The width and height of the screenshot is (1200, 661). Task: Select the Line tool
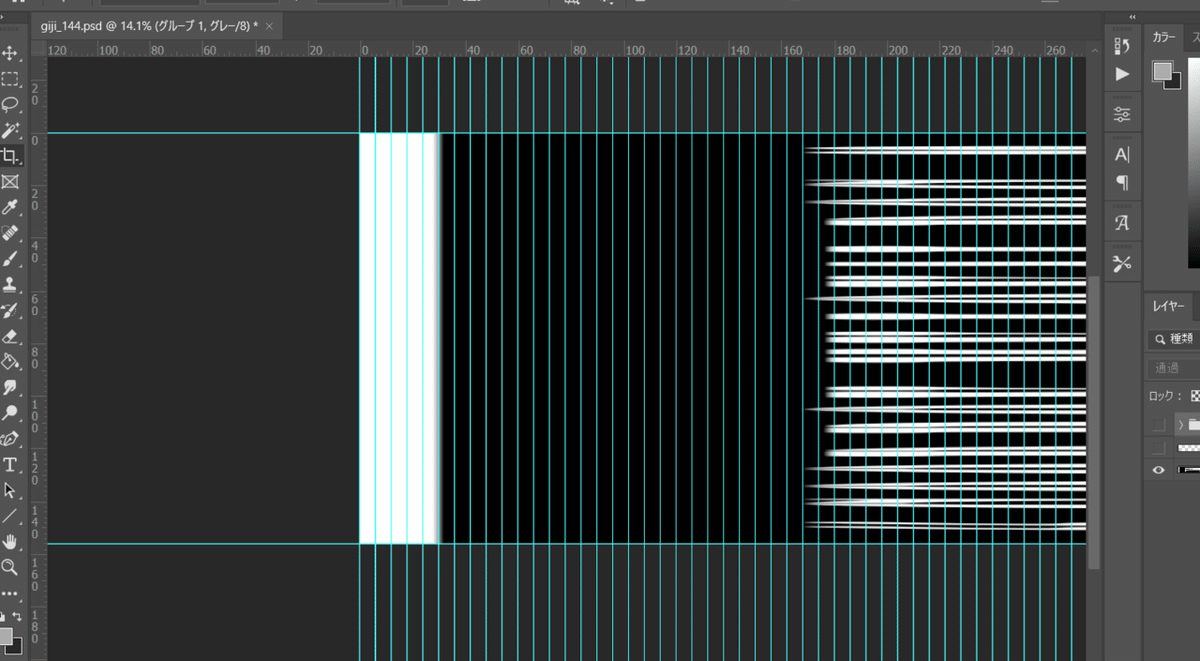pyautogui.click(x=10, y=516)
